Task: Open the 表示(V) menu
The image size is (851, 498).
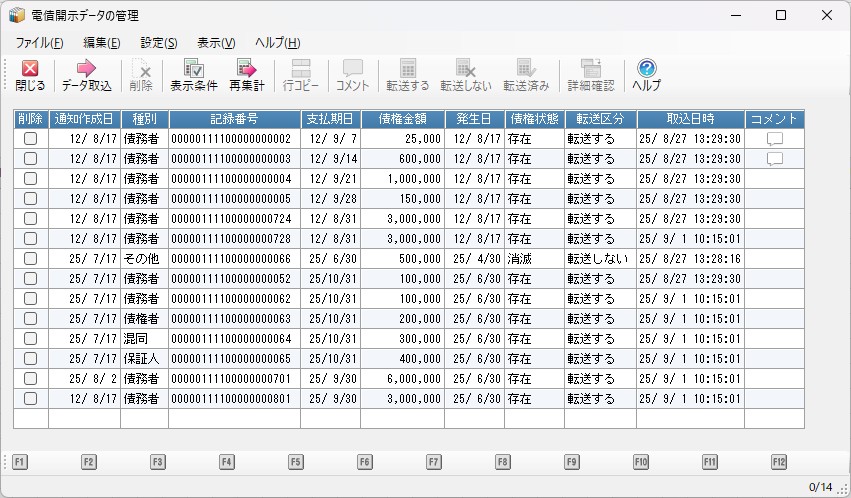Action: tap(216, 43)
